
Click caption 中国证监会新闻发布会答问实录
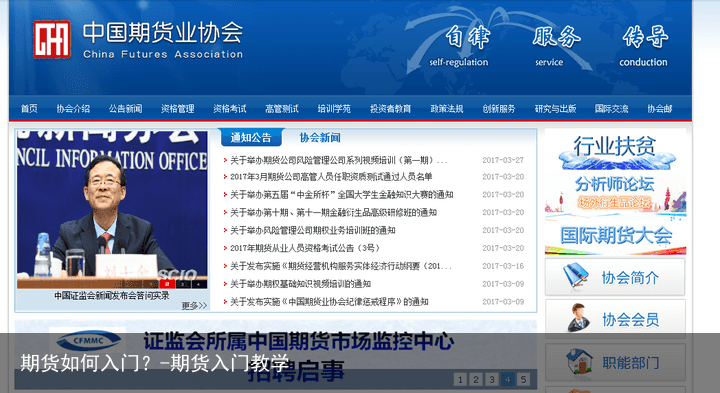(x=112, y=296)
